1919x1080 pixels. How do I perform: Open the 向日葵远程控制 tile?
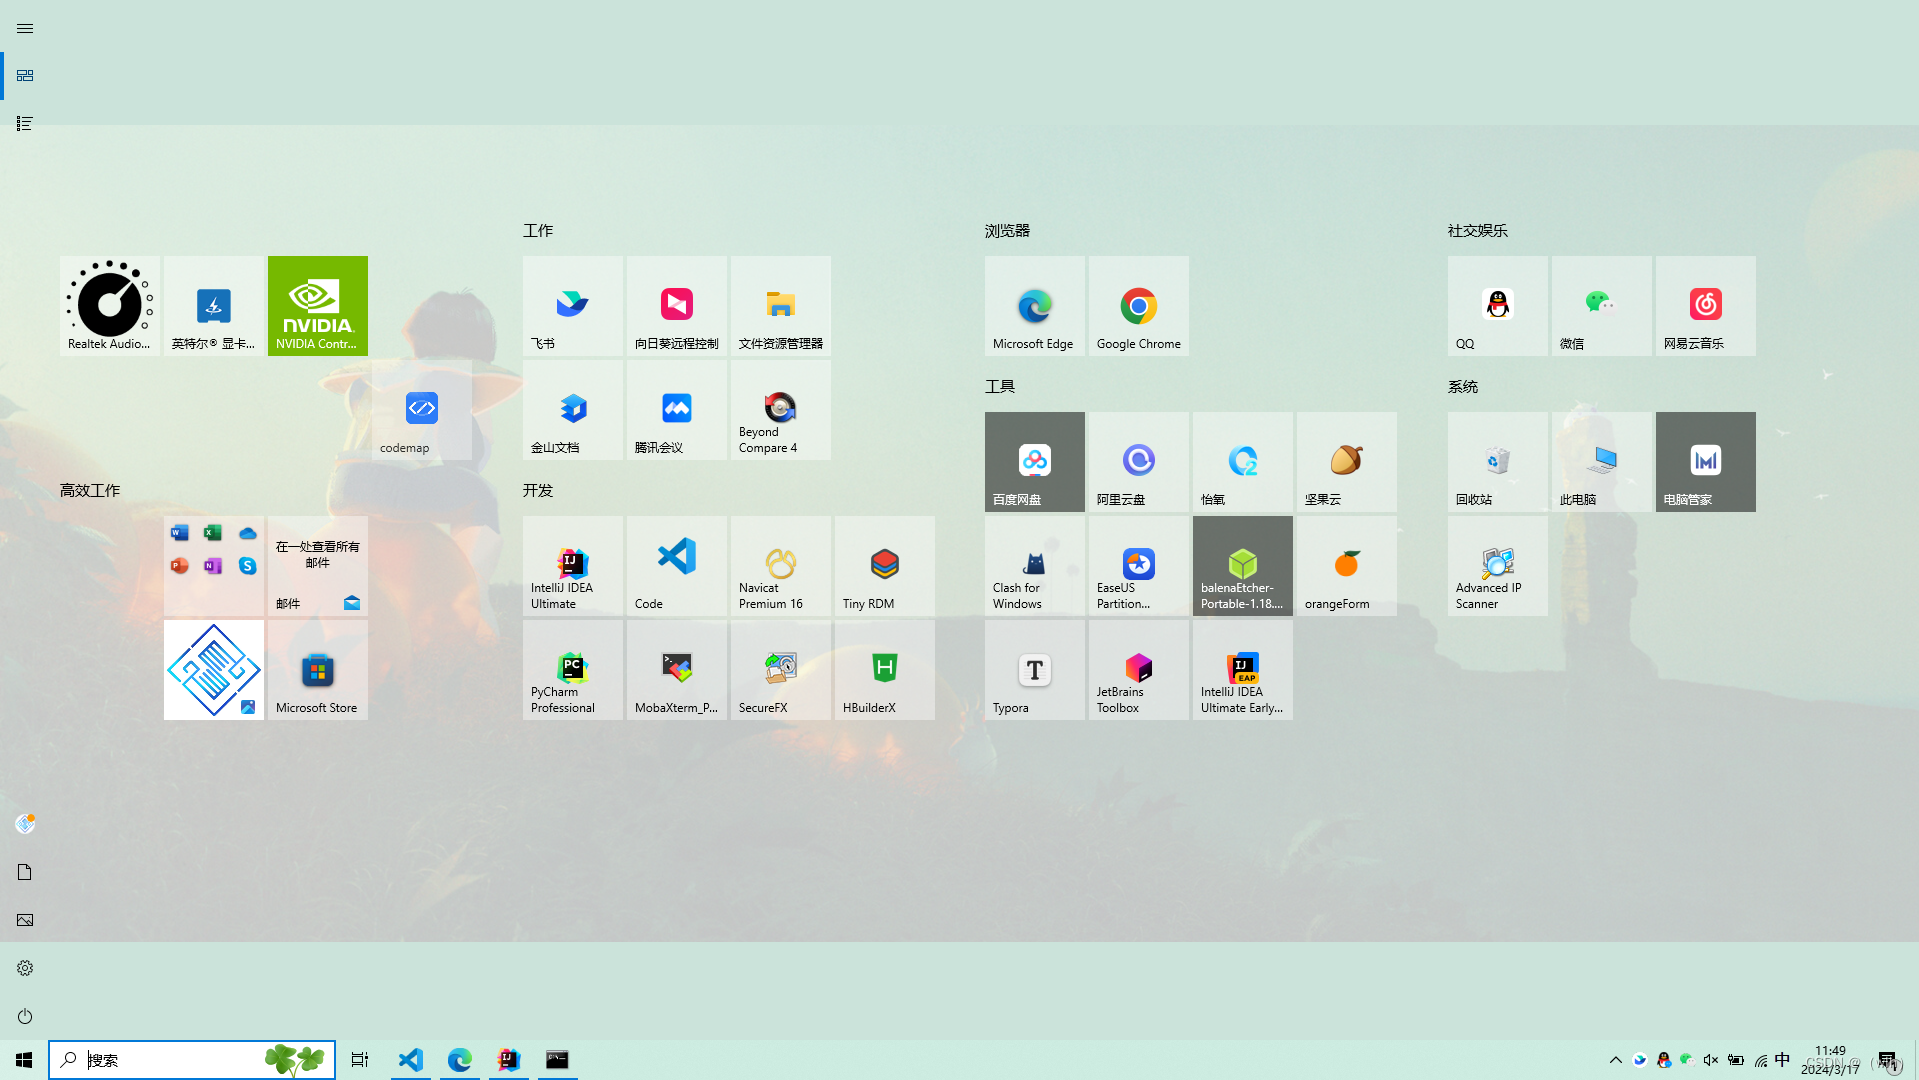(x=677, y=306)
